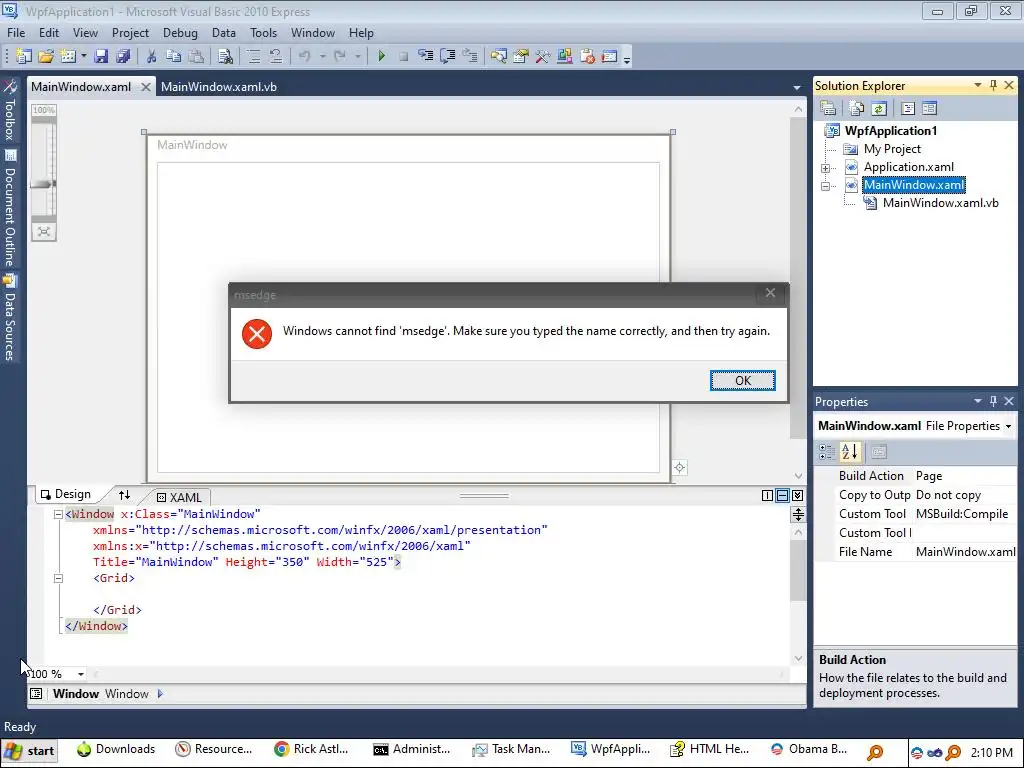Image resolution: width=1024 pixels, height=768 pixels.
Task: Open Solution Explorer window position dropdown
Action: (978, 86)
